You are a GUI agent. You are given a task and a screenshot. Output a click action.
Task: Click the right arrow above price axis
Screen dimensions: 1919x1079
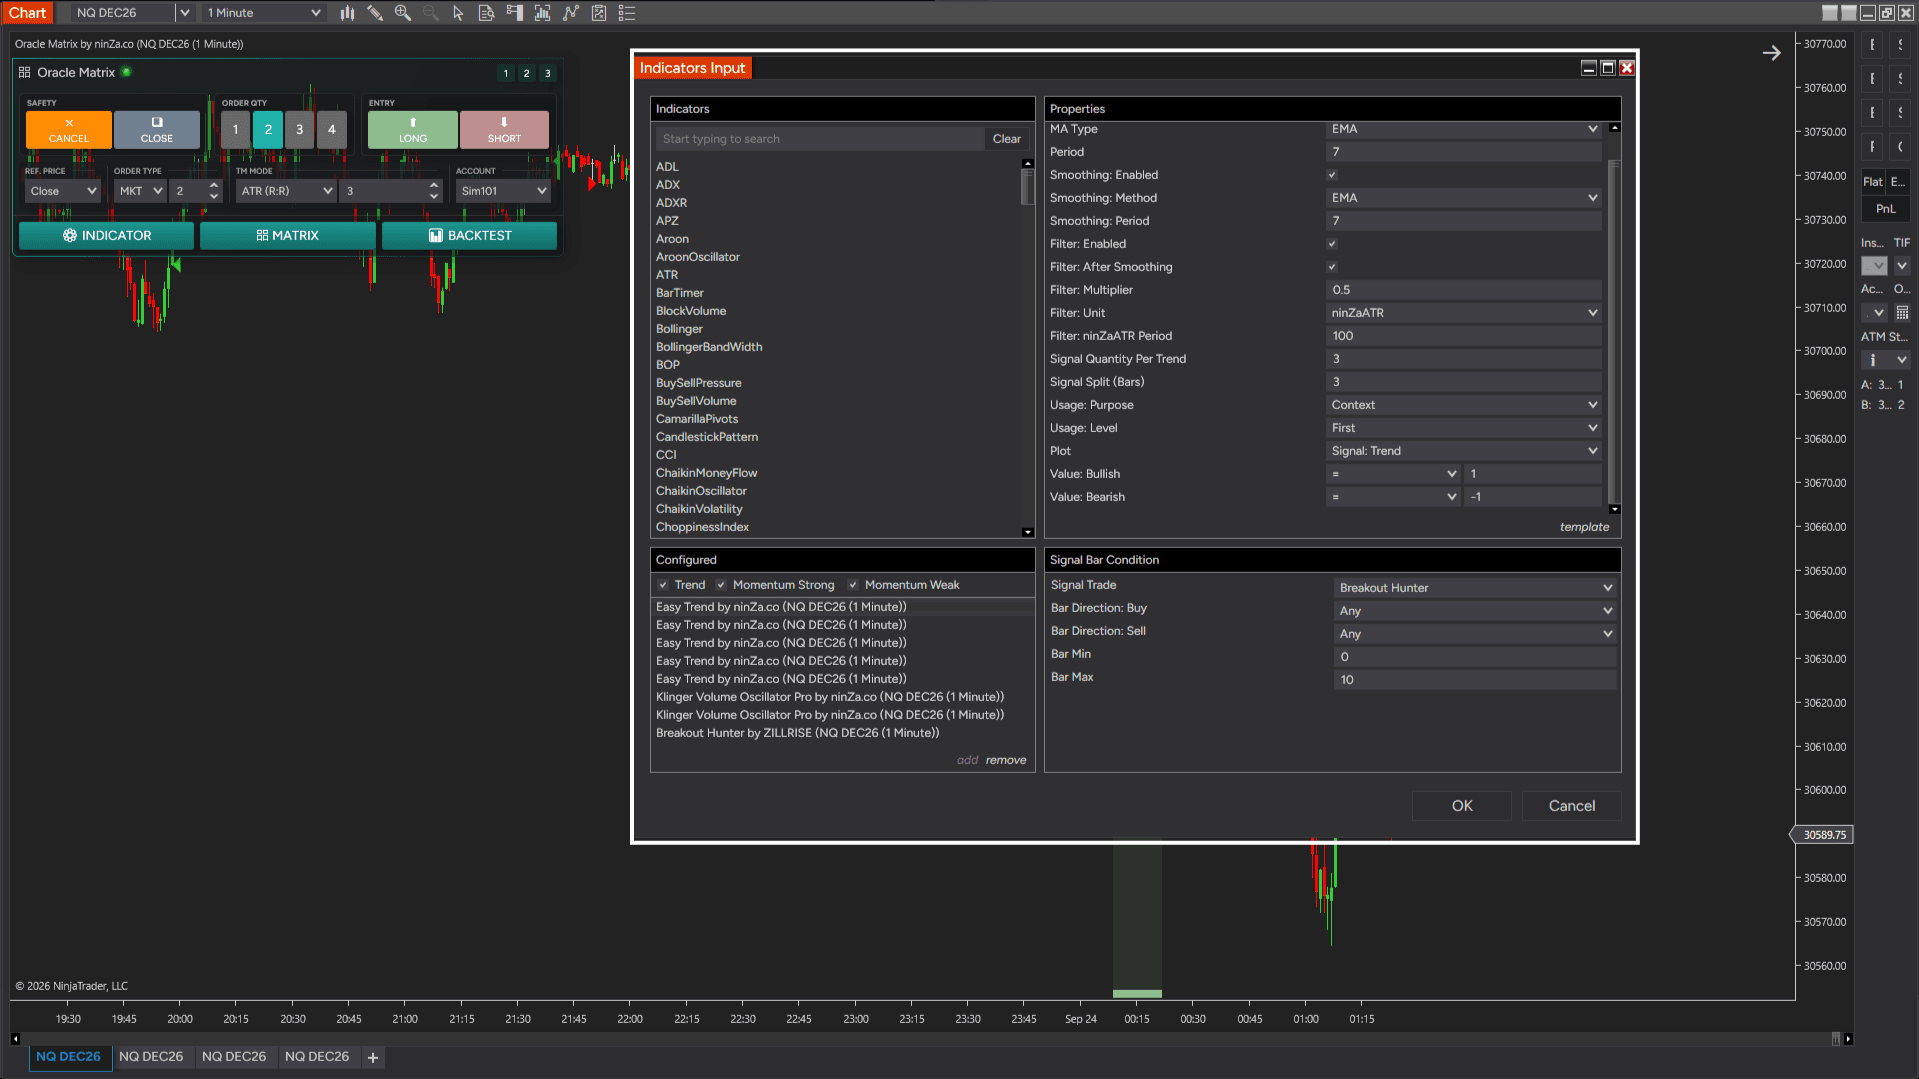click(1771, 53)
